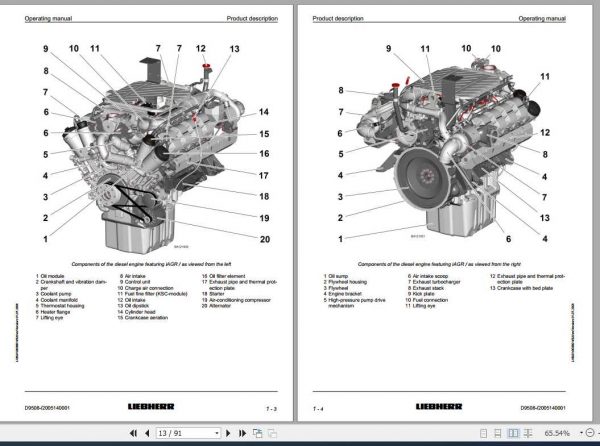Click page number '7 - 4' in right footer
The width and height of the screenshot is (600, 446).
[318, 409]
